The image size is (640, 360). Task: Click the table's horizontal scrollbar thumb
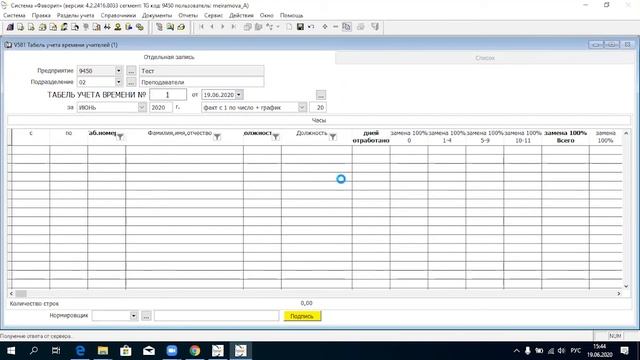click(21, 293)
